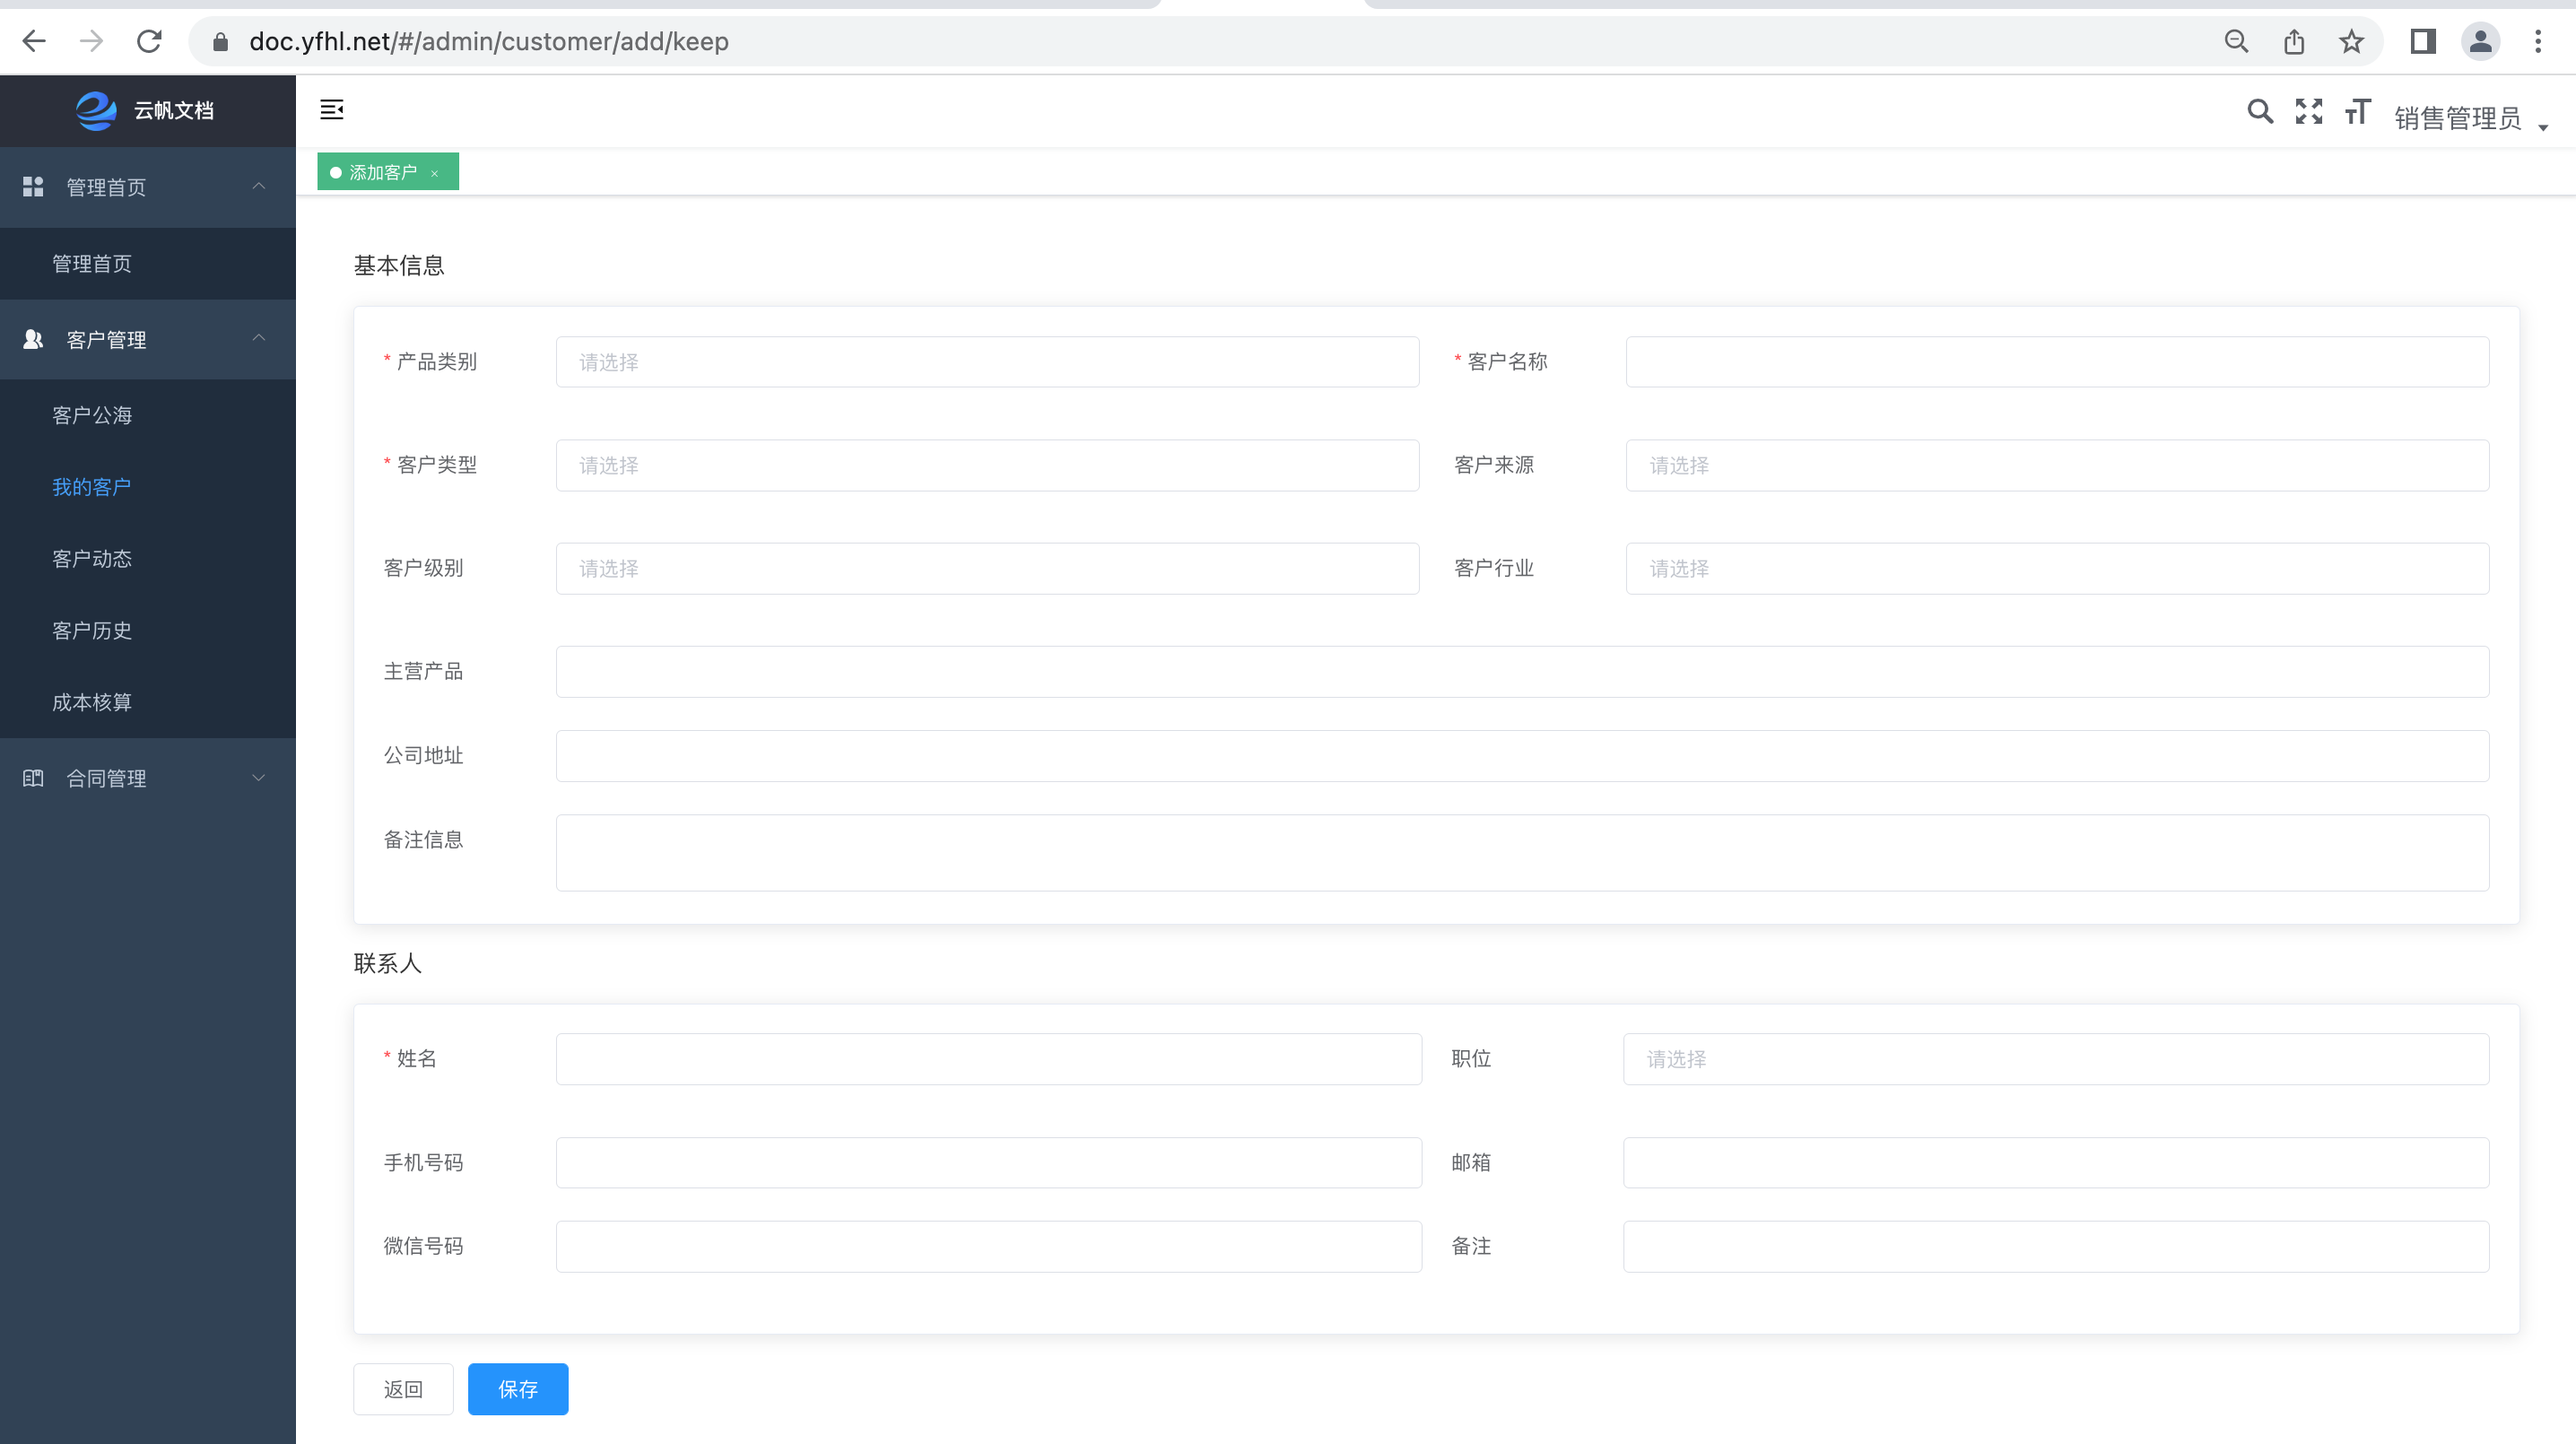Click the 管理首页 grid icon

[x=33, y=187]
